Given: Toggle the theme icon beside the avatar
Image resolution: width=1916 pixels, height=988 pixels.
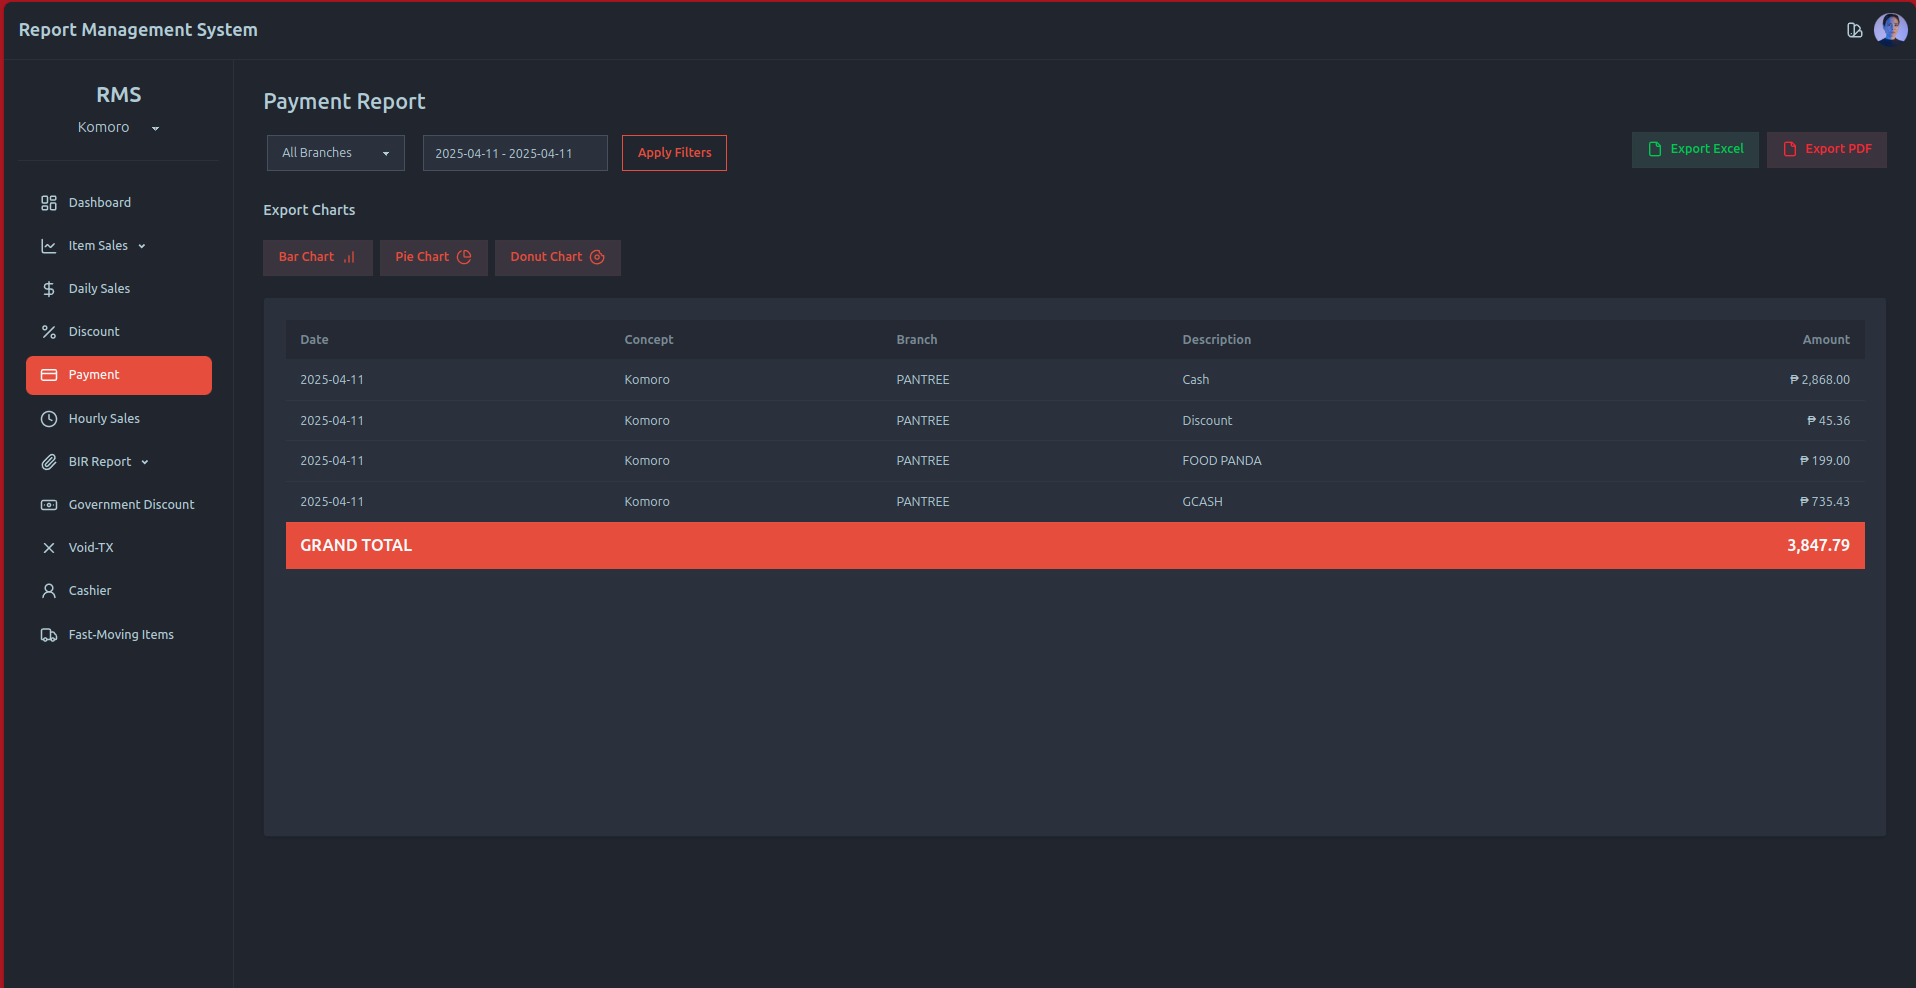Looking at the screenshot, I should pyautogui.click(x=1854, y=30).
